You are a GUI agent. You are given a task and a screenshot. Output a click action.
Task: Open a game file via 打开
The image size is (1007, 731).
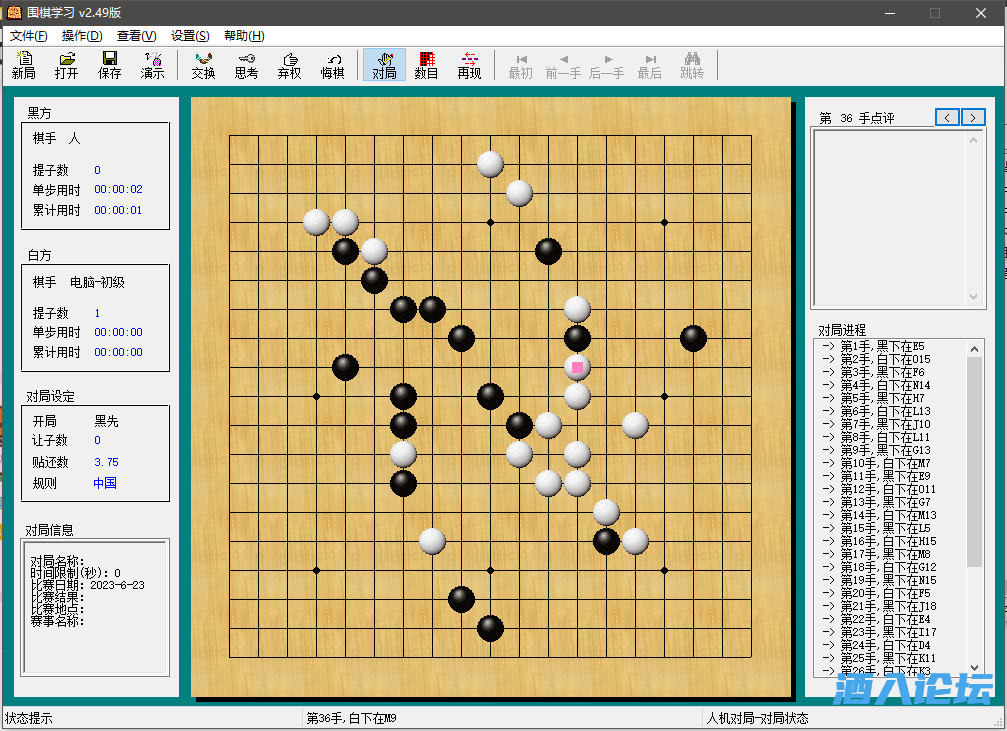tap(67, 65)
